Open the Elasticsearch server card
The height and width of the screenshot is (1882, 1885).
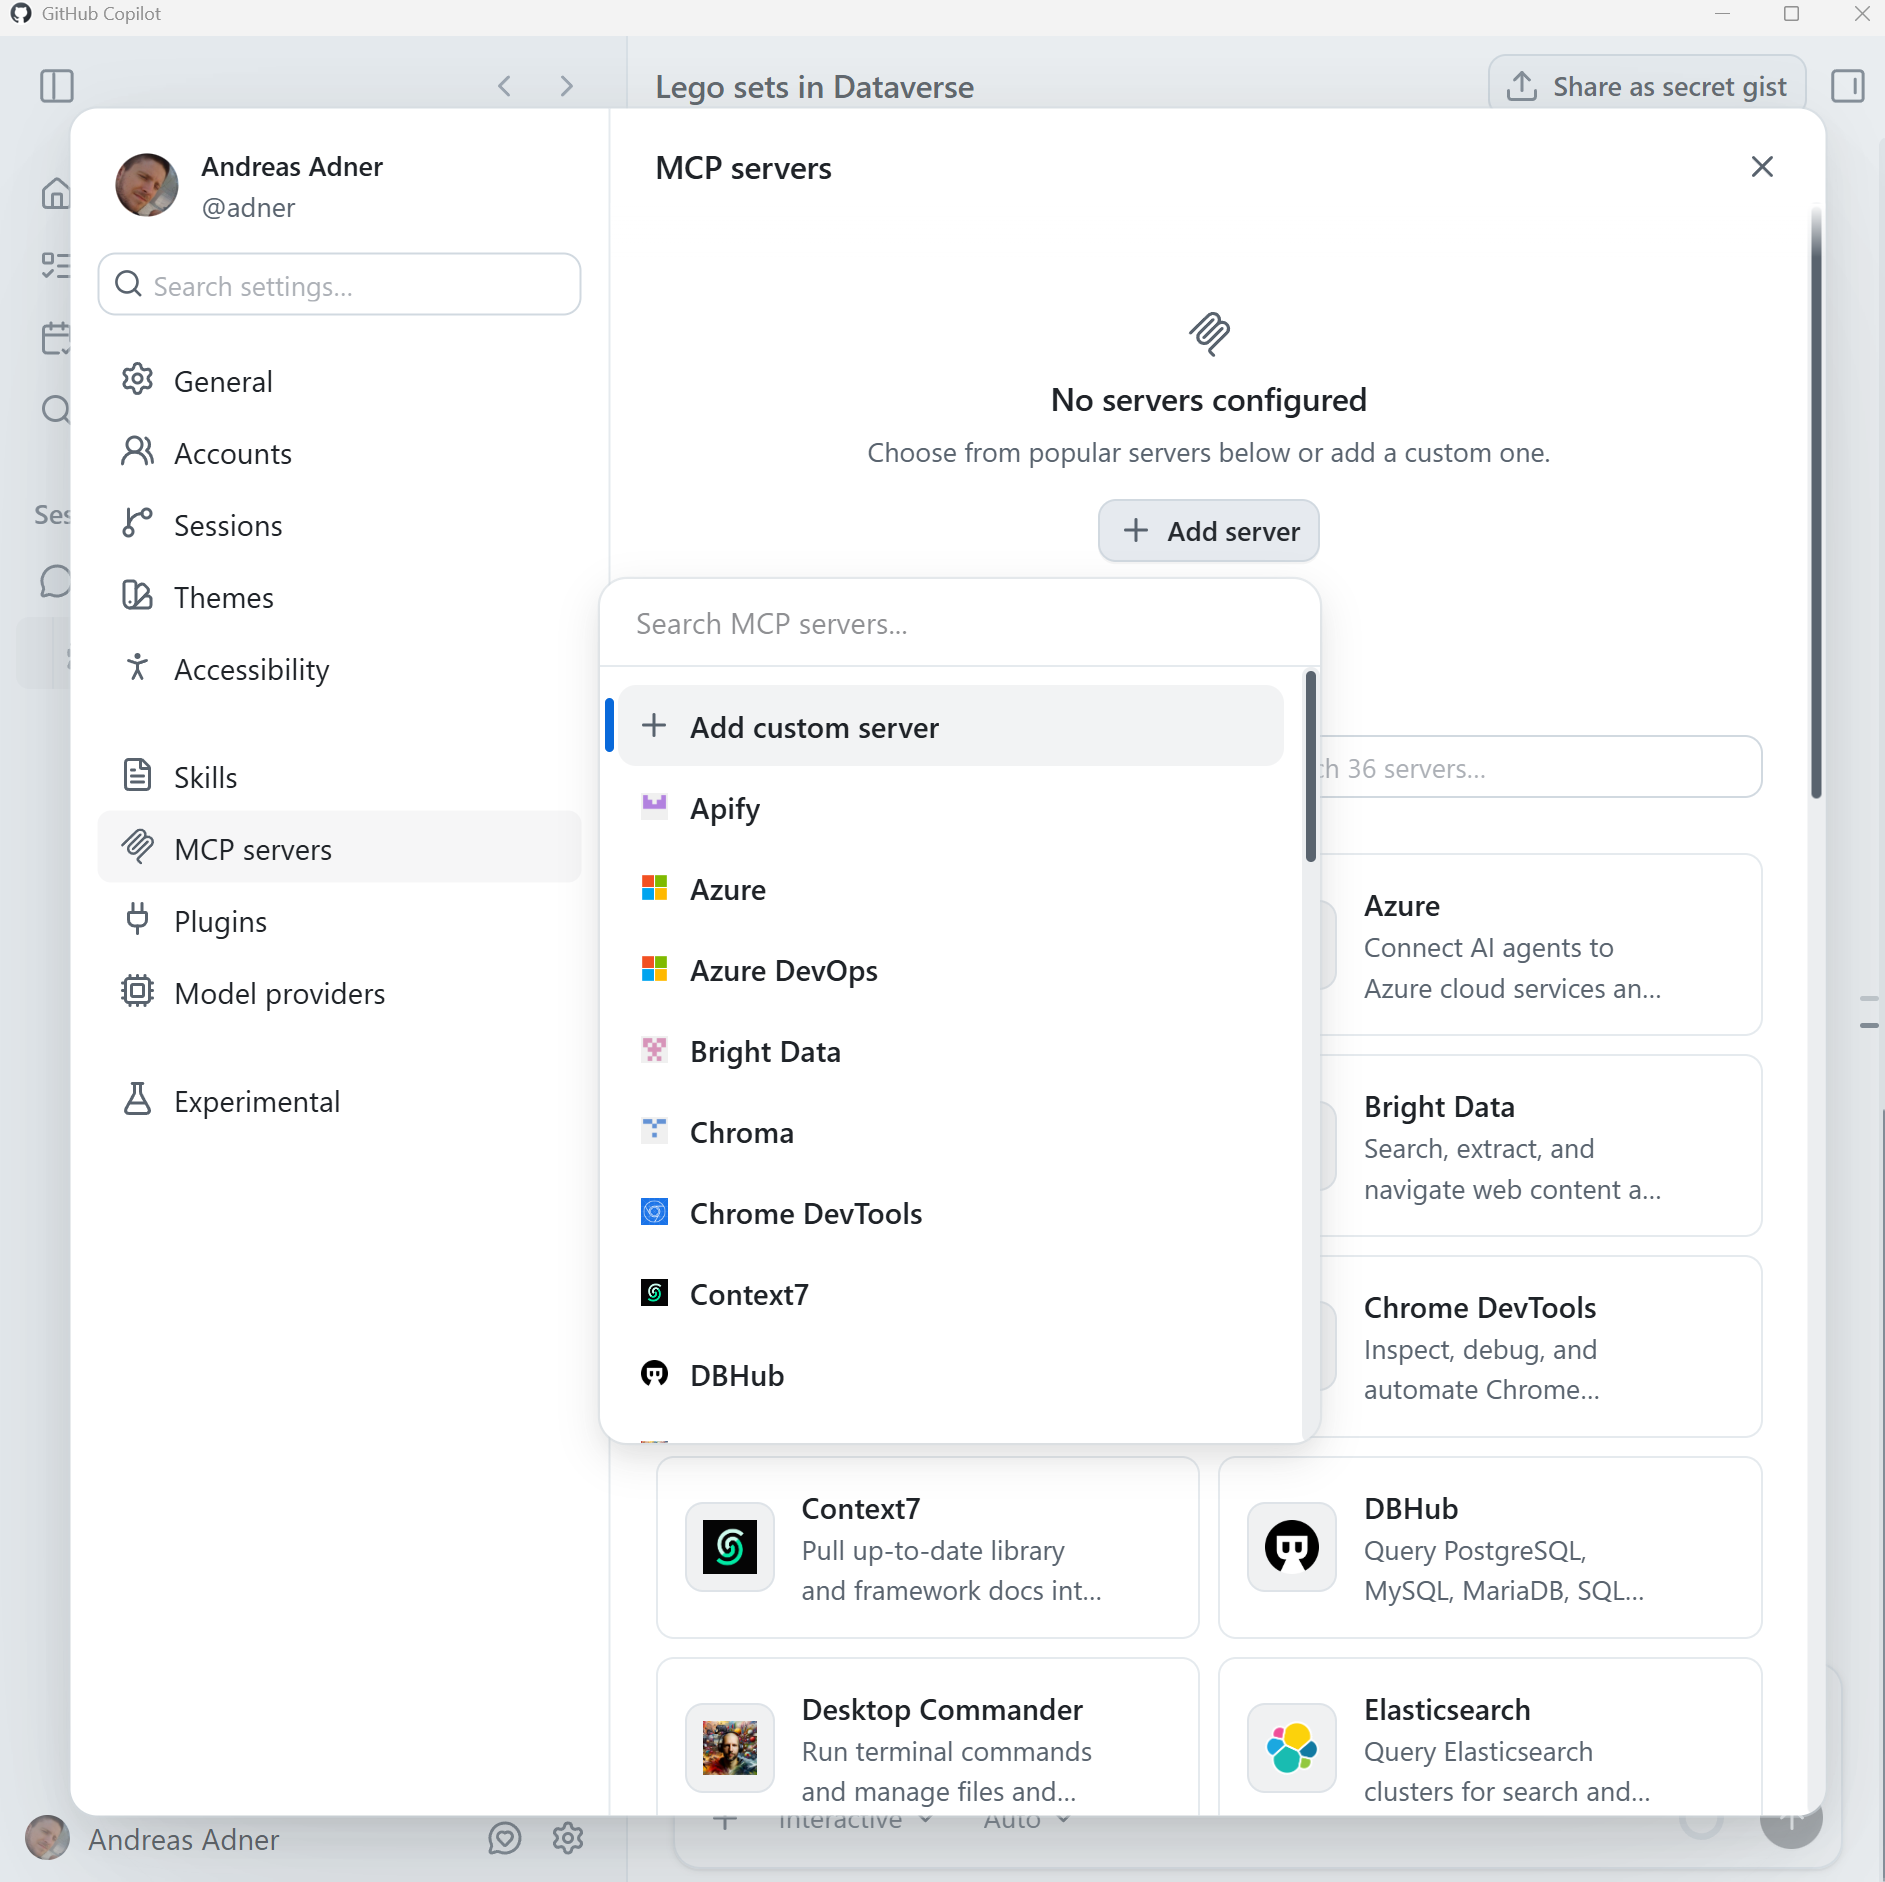1490,1737
